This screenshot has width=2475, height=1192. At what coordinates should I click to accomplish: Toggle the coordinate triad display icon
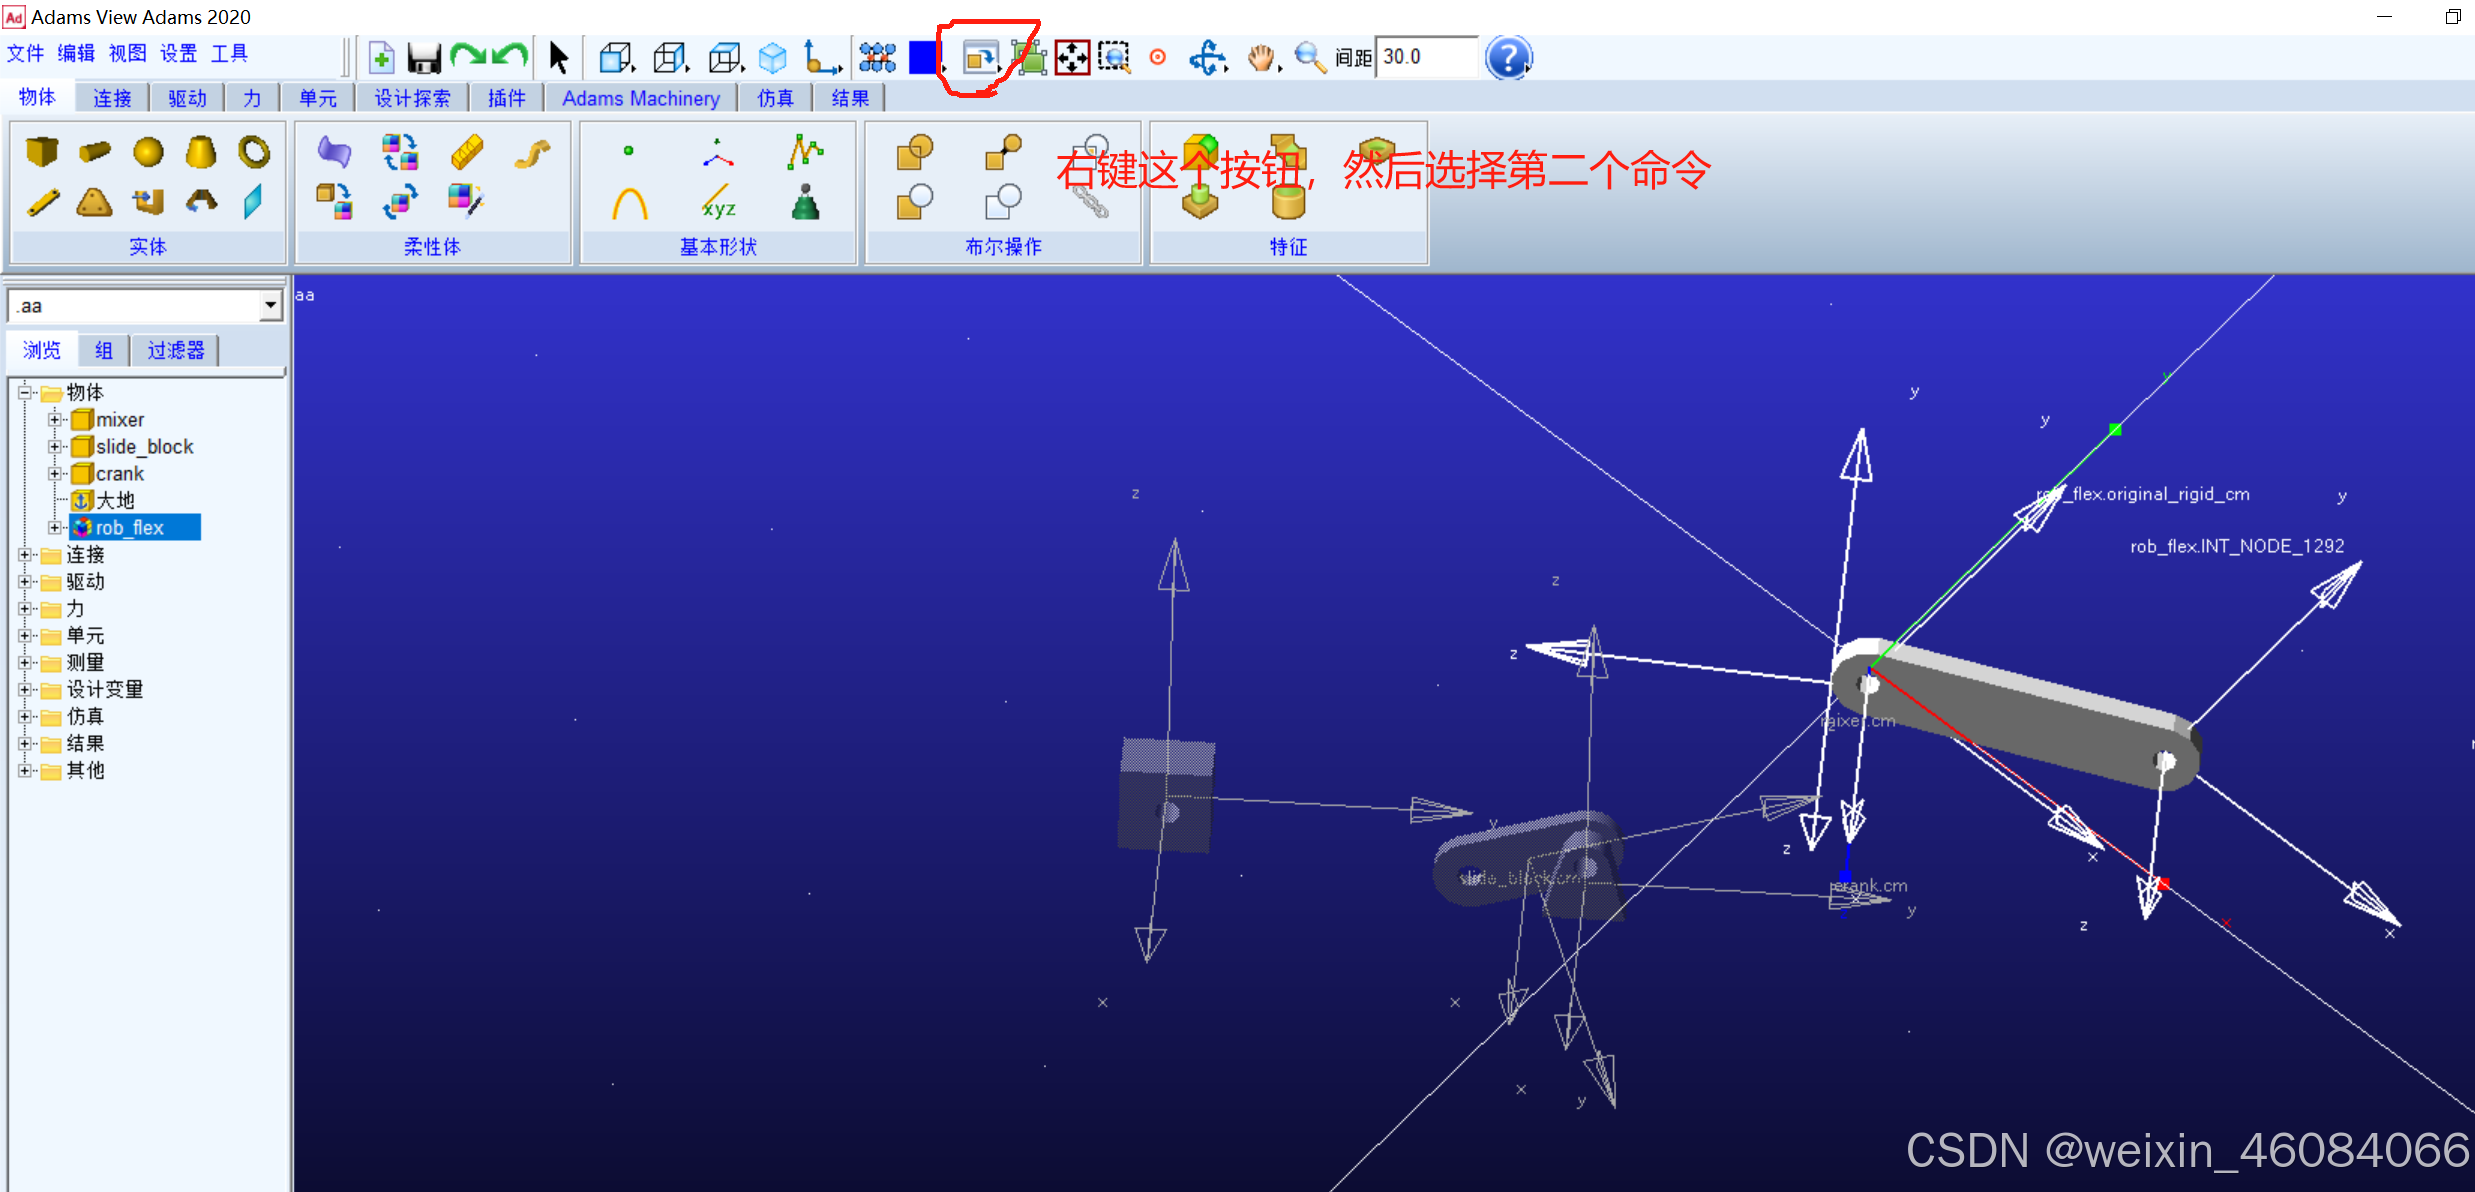[821, 58]
